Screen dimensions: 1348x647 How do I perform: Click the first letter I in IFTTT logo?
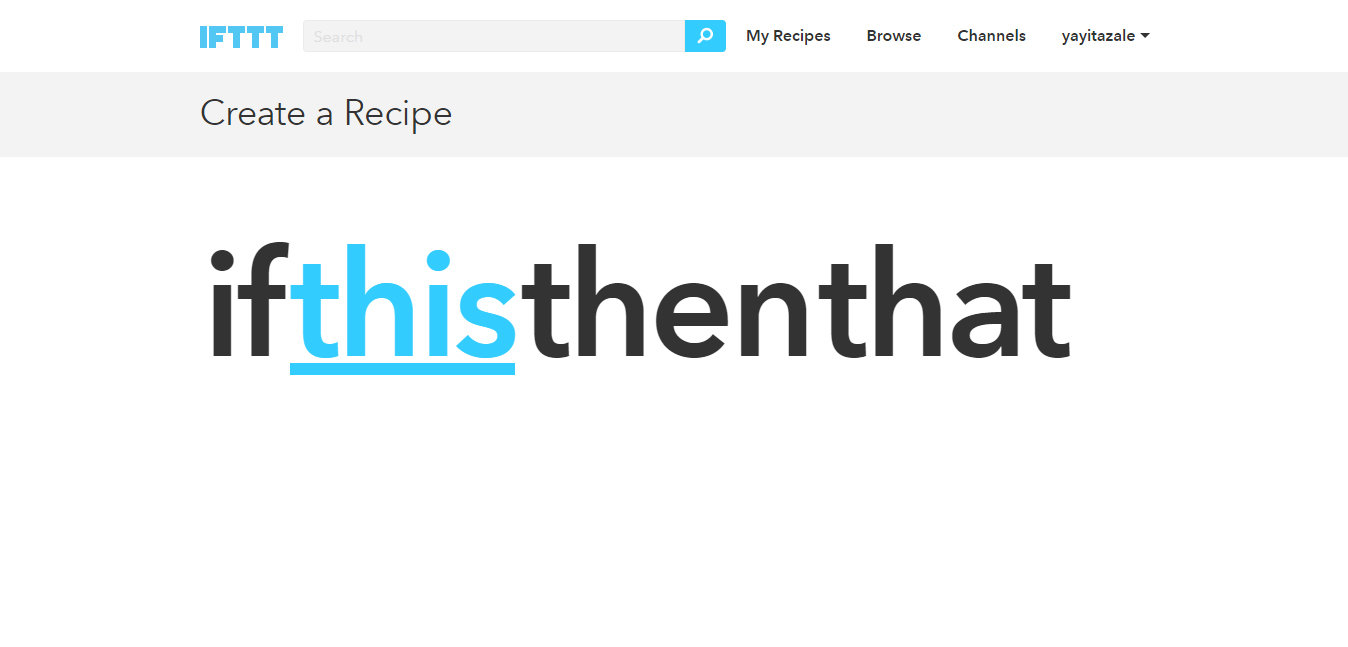tap(203, 37)
